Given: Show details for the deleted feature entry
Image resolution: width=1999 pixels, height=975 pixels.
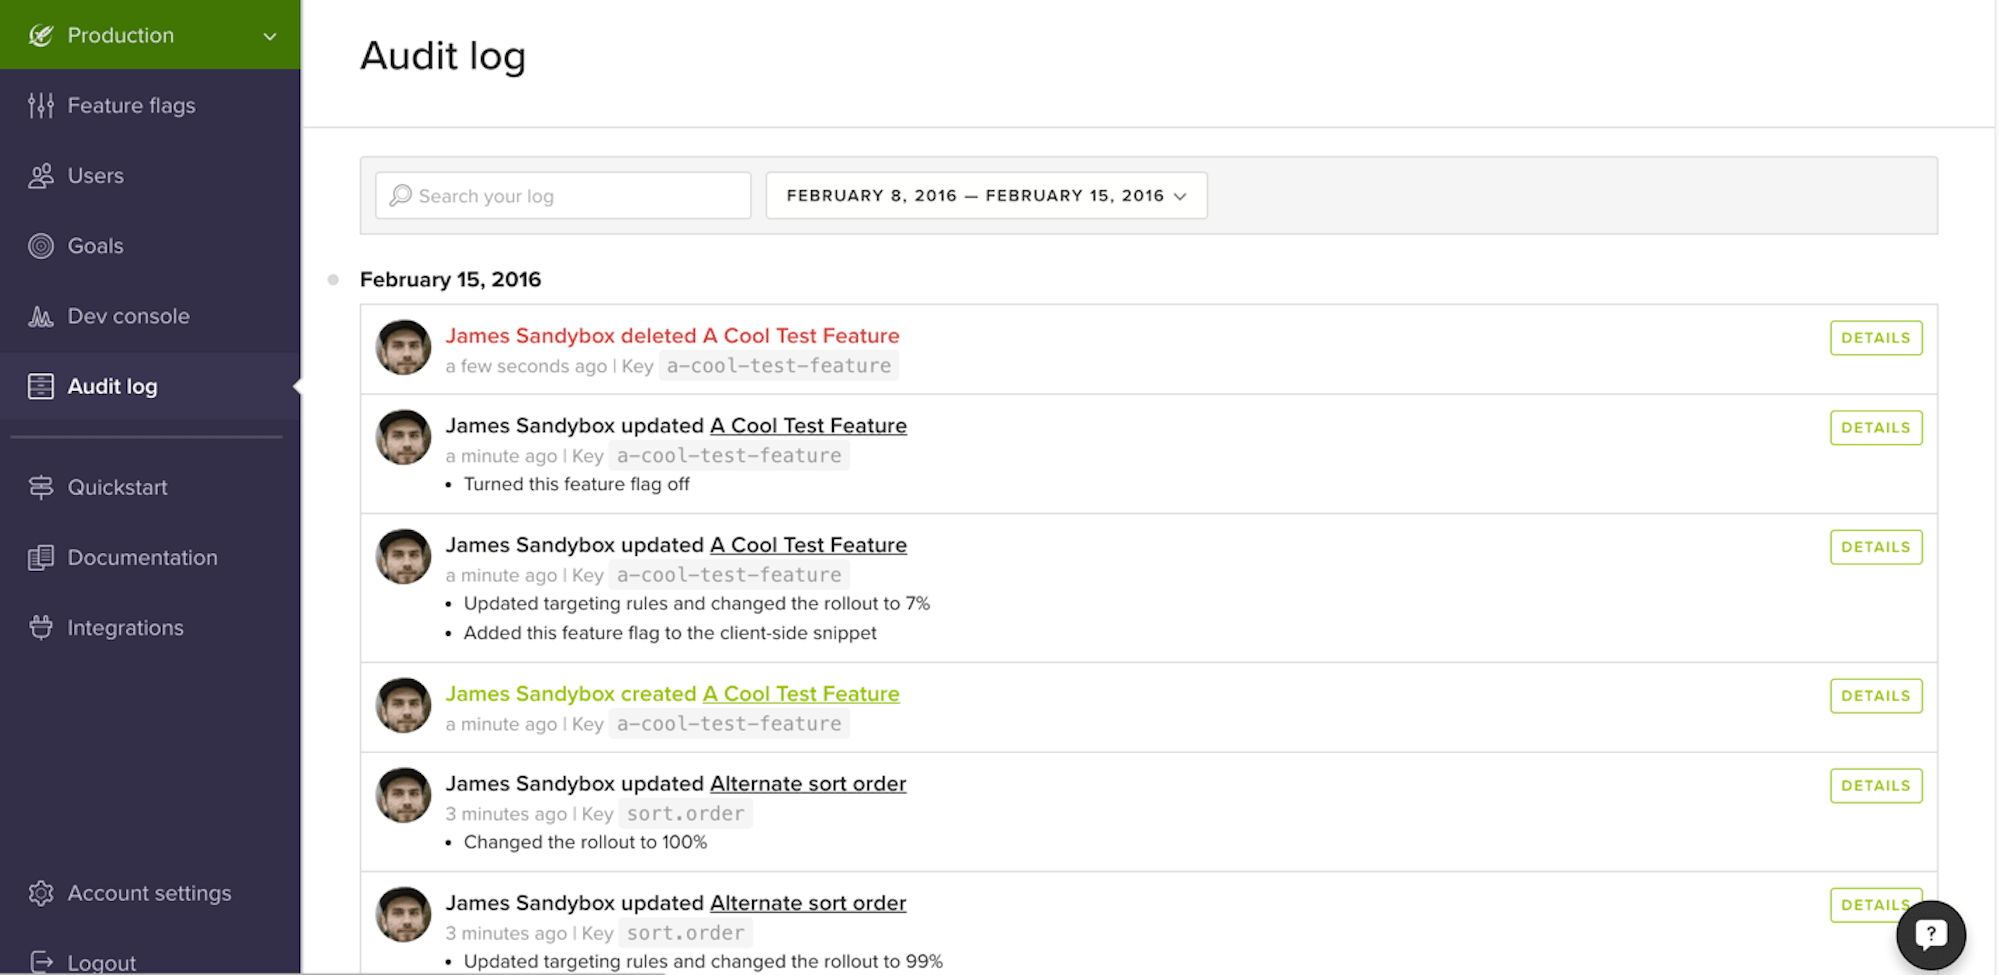Looking at the screenshot, I should pos(1876,338).
